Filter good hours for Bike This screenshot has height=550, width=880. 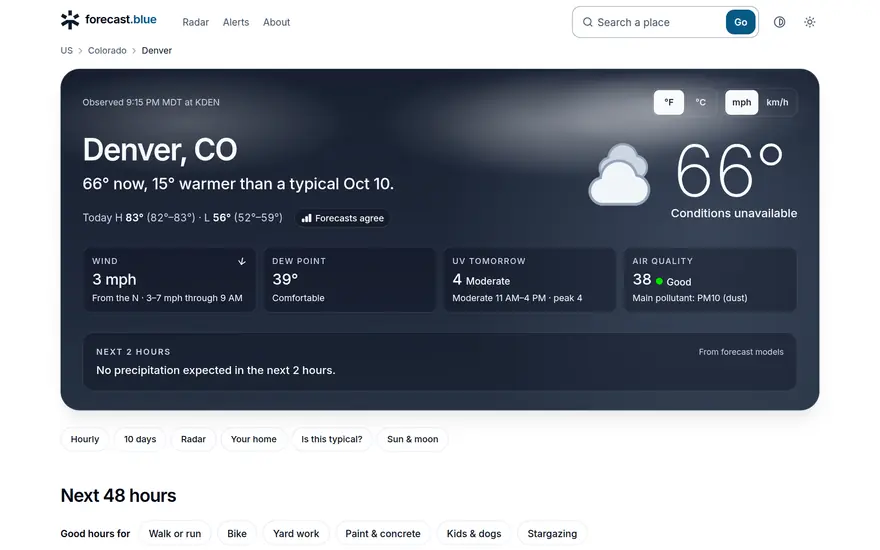pyautogui.click(x=237, y=534)
